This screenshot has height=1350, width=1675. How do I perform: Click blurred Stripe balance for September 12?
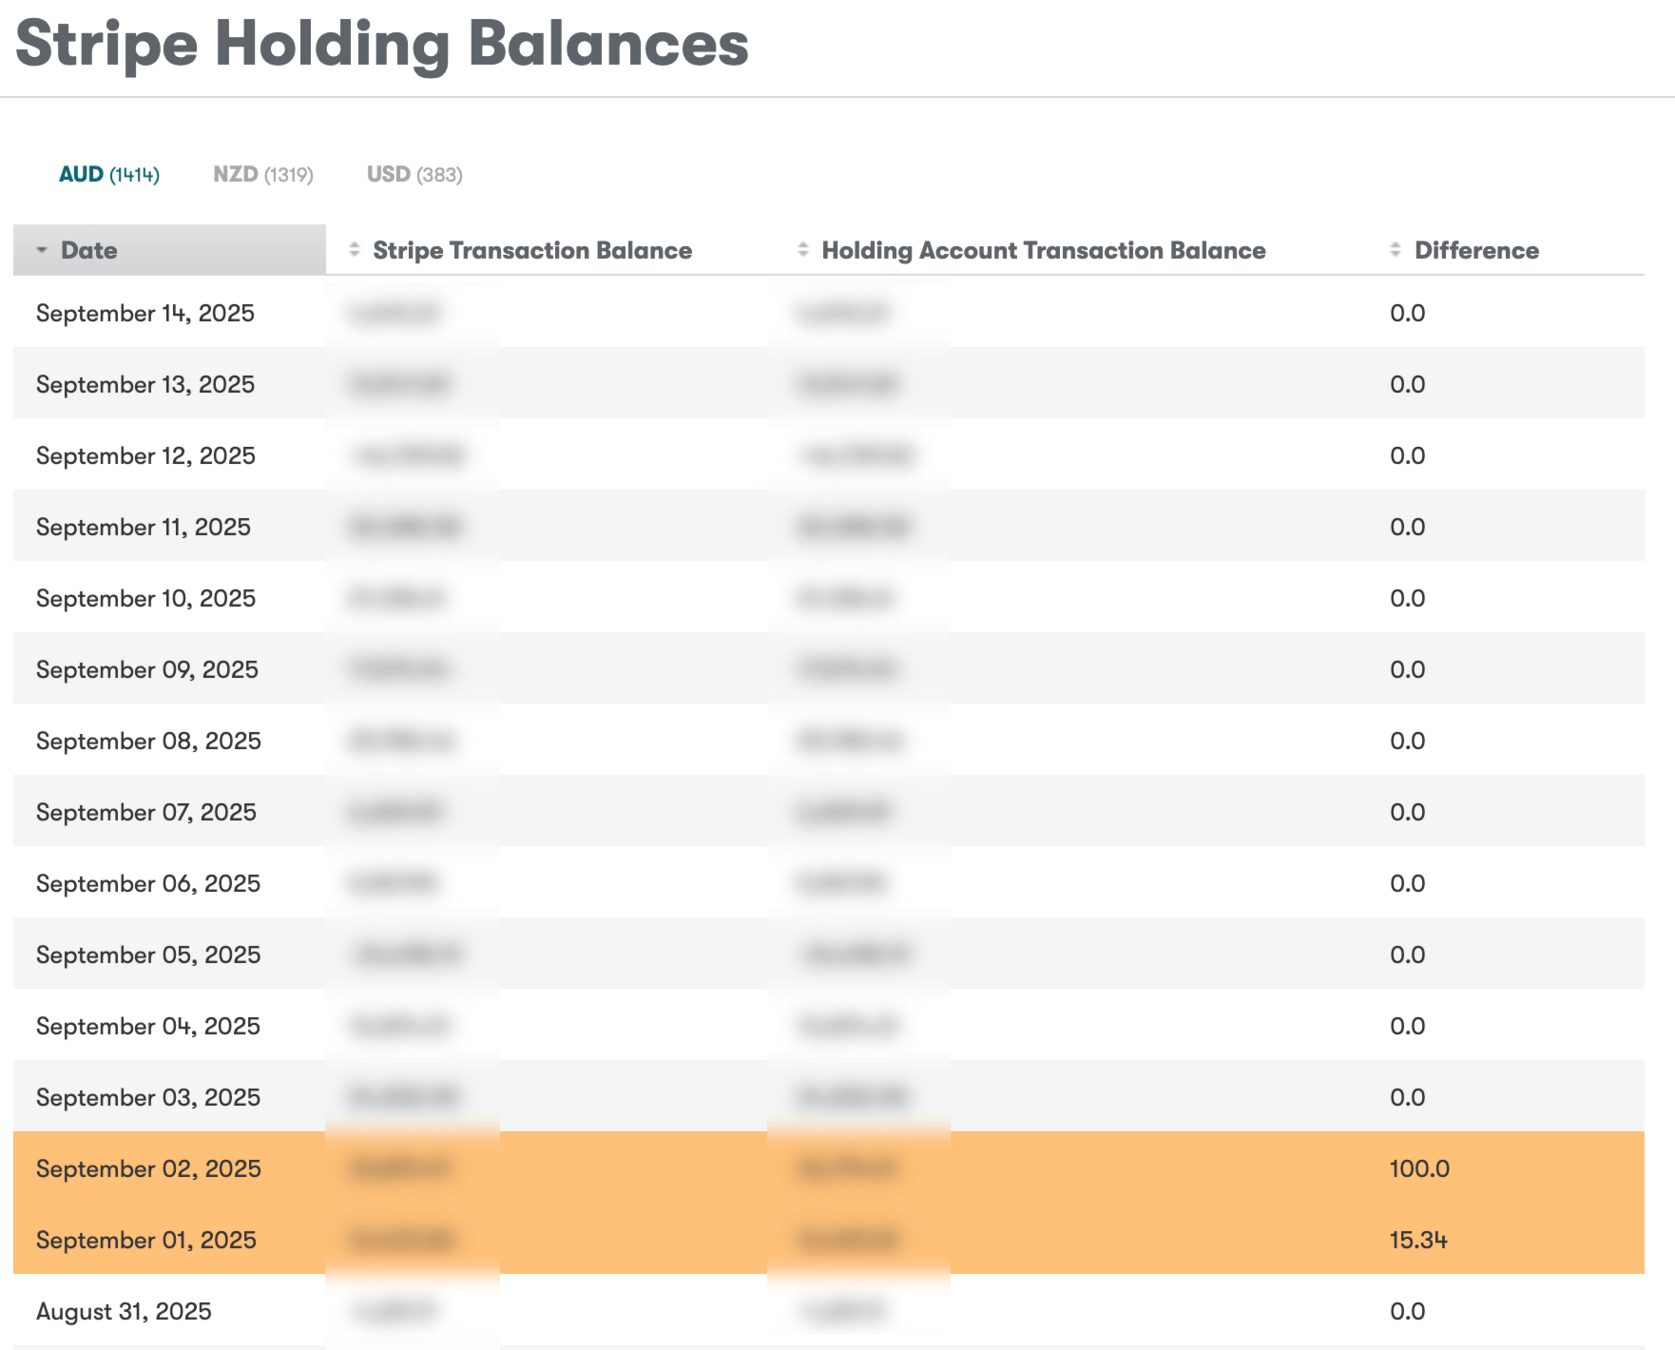[x=407, y=456]
